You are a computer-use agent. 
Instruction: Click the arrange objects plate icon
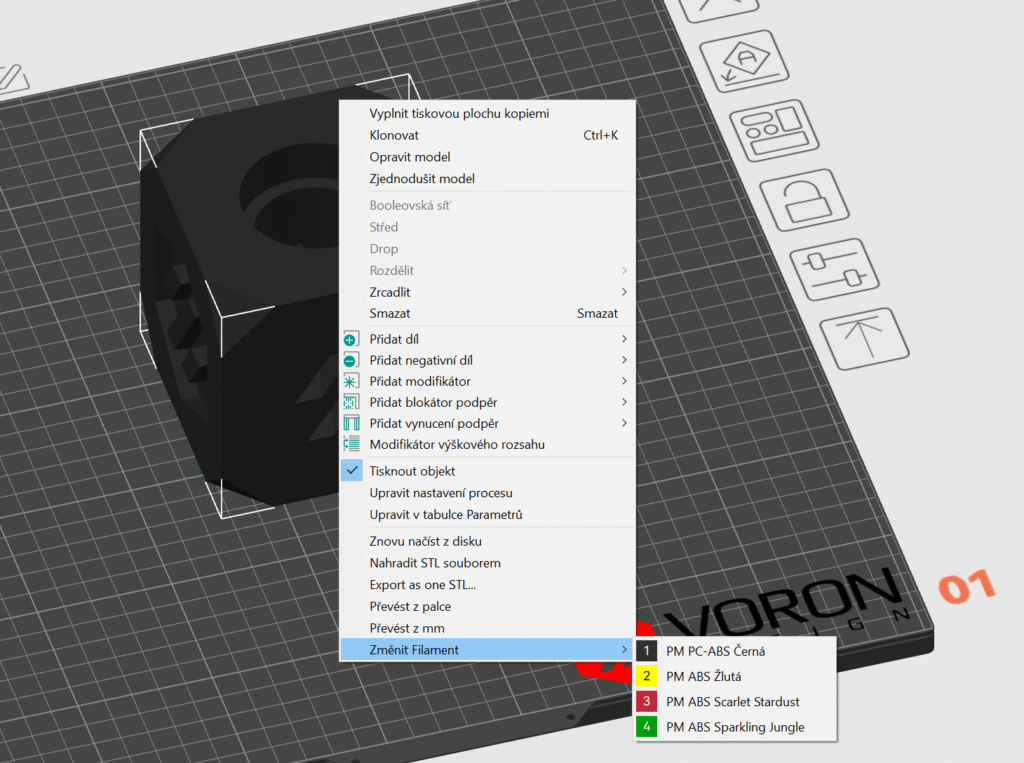[x=777, y=132]
